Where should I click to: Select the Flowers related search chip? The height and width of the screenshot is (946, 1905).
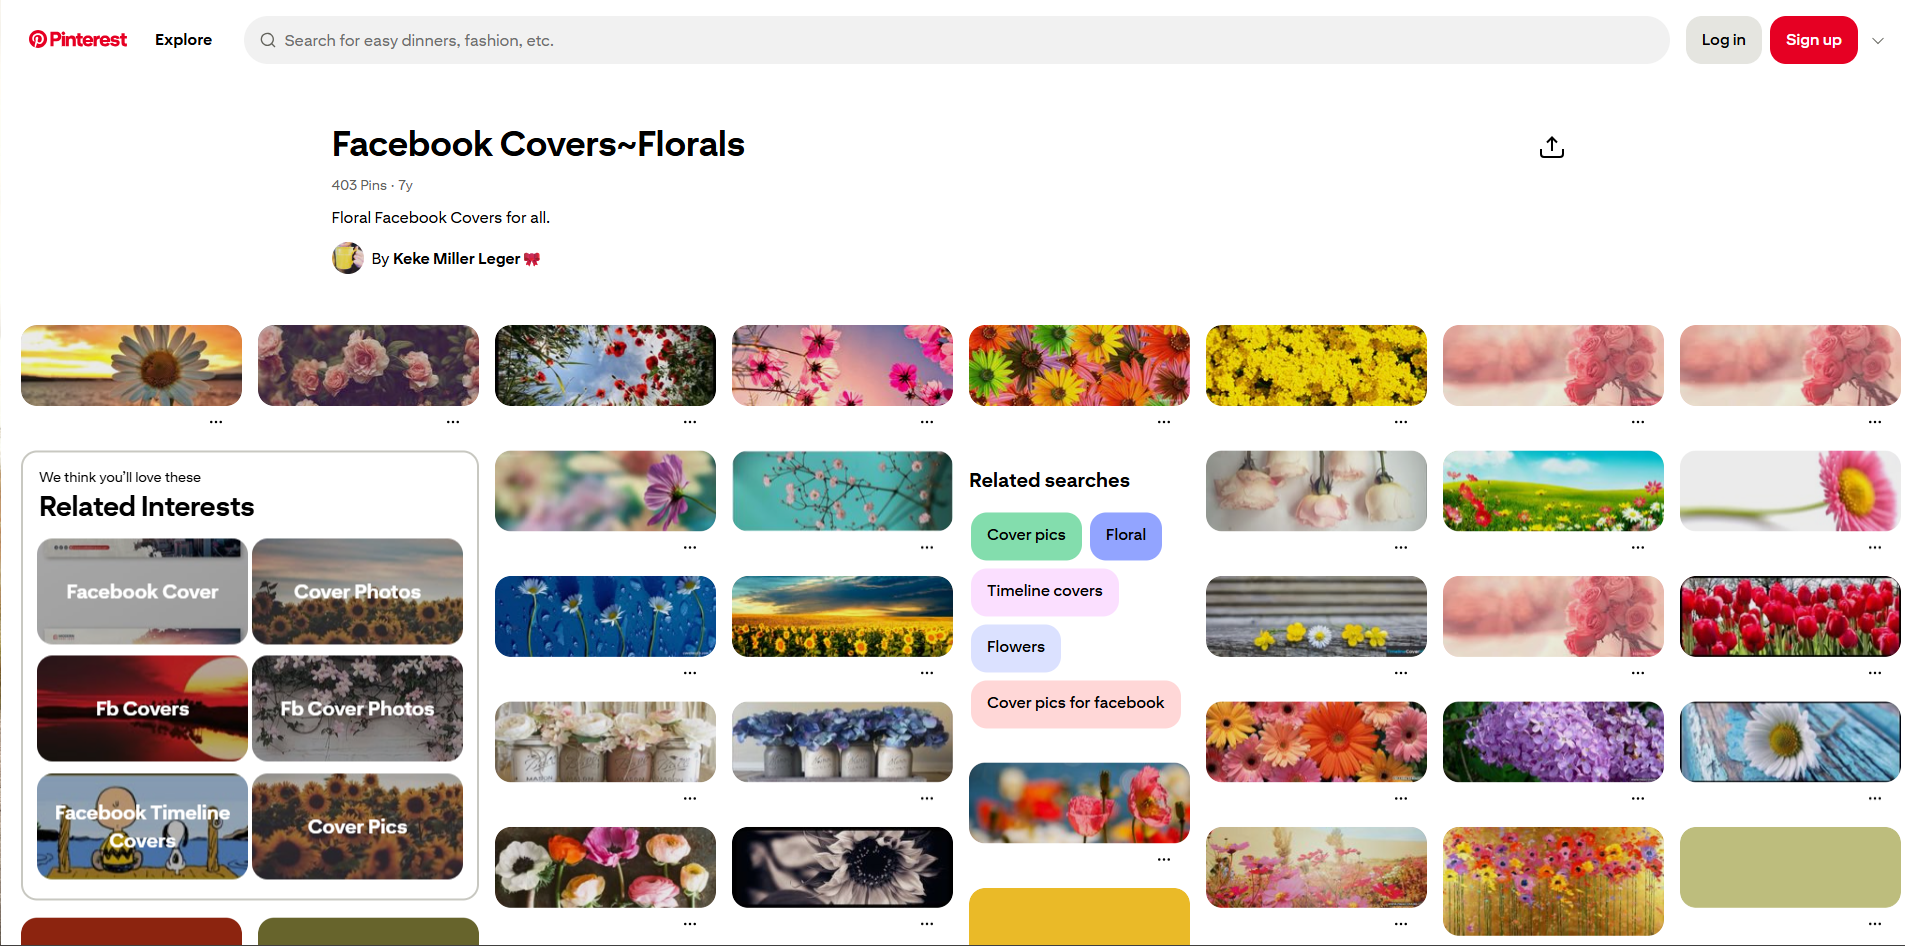click(x=1014, y=647)
